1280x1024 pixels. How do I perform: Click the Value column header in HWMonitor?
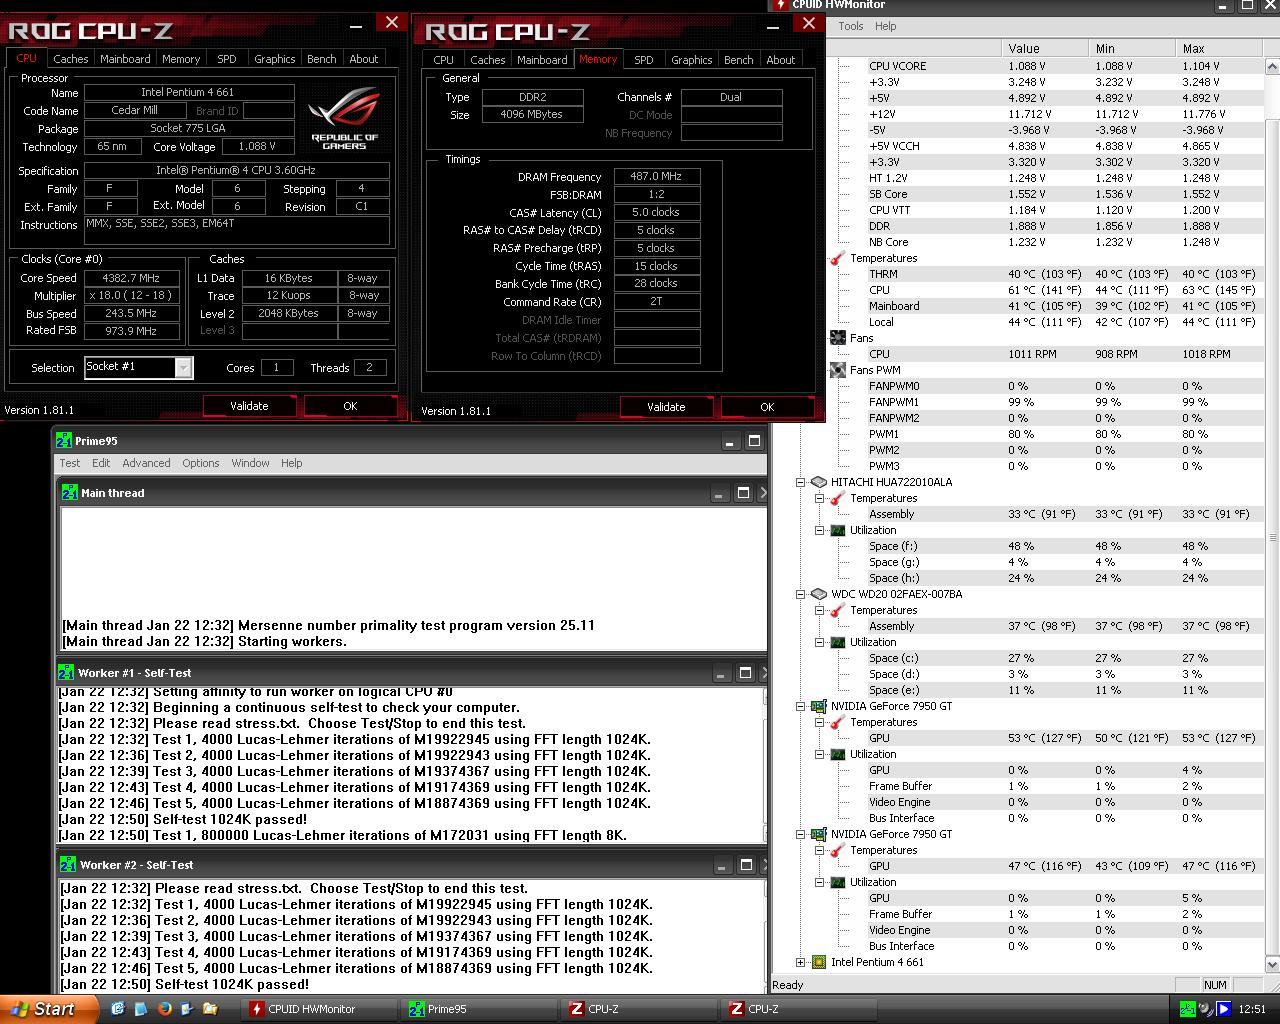(x=1044, y=48)
